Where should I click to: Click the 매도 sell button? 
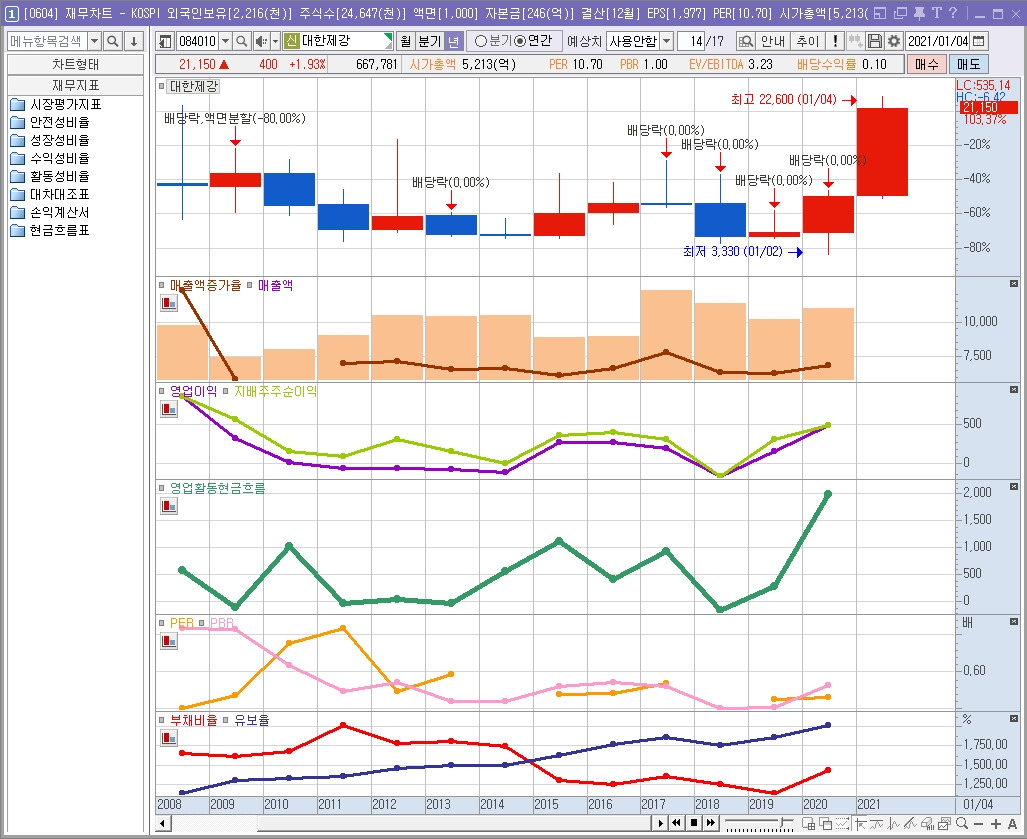point(968,64)
